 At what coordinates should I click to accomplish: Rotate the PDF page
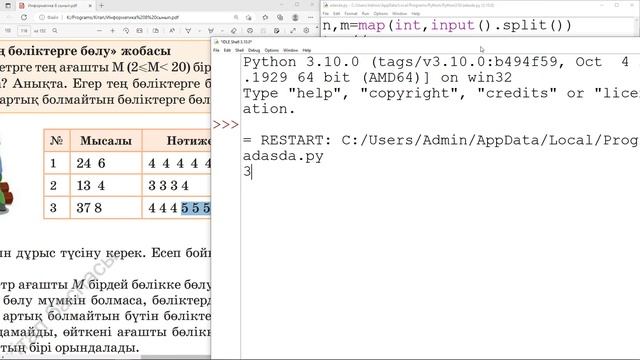[x=126, y=31]
